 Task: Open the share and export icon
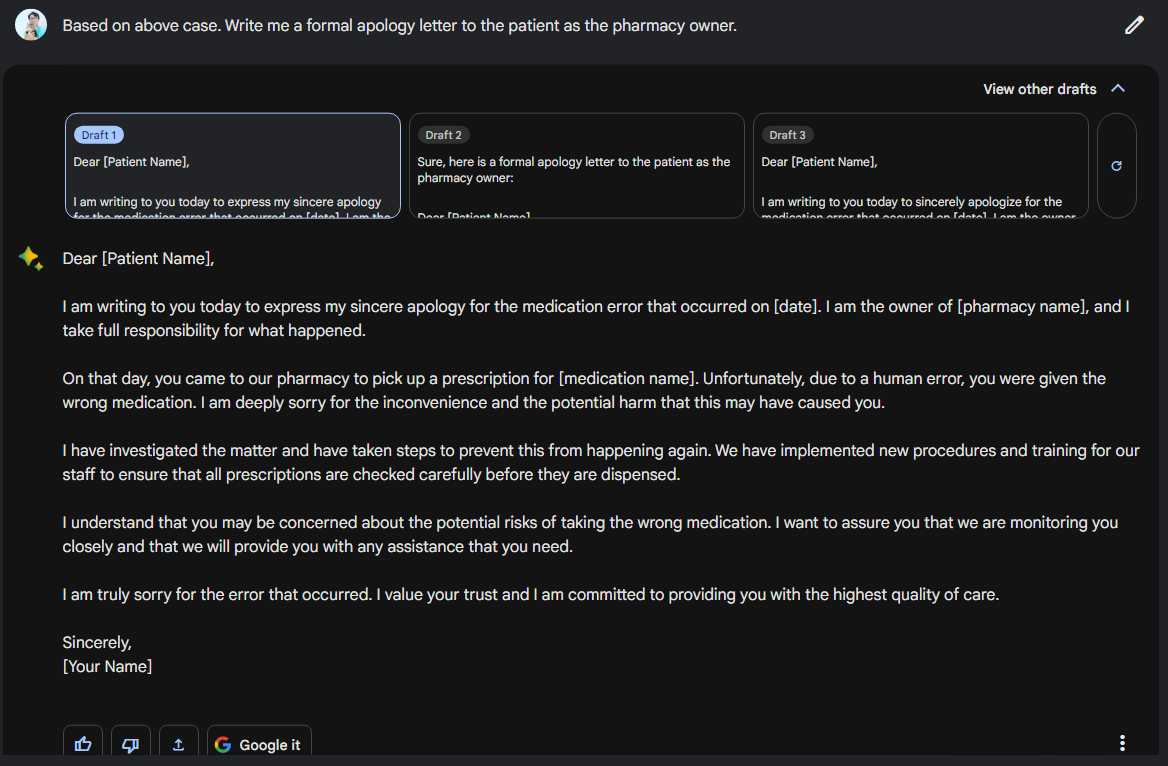[x=179, y=744]
